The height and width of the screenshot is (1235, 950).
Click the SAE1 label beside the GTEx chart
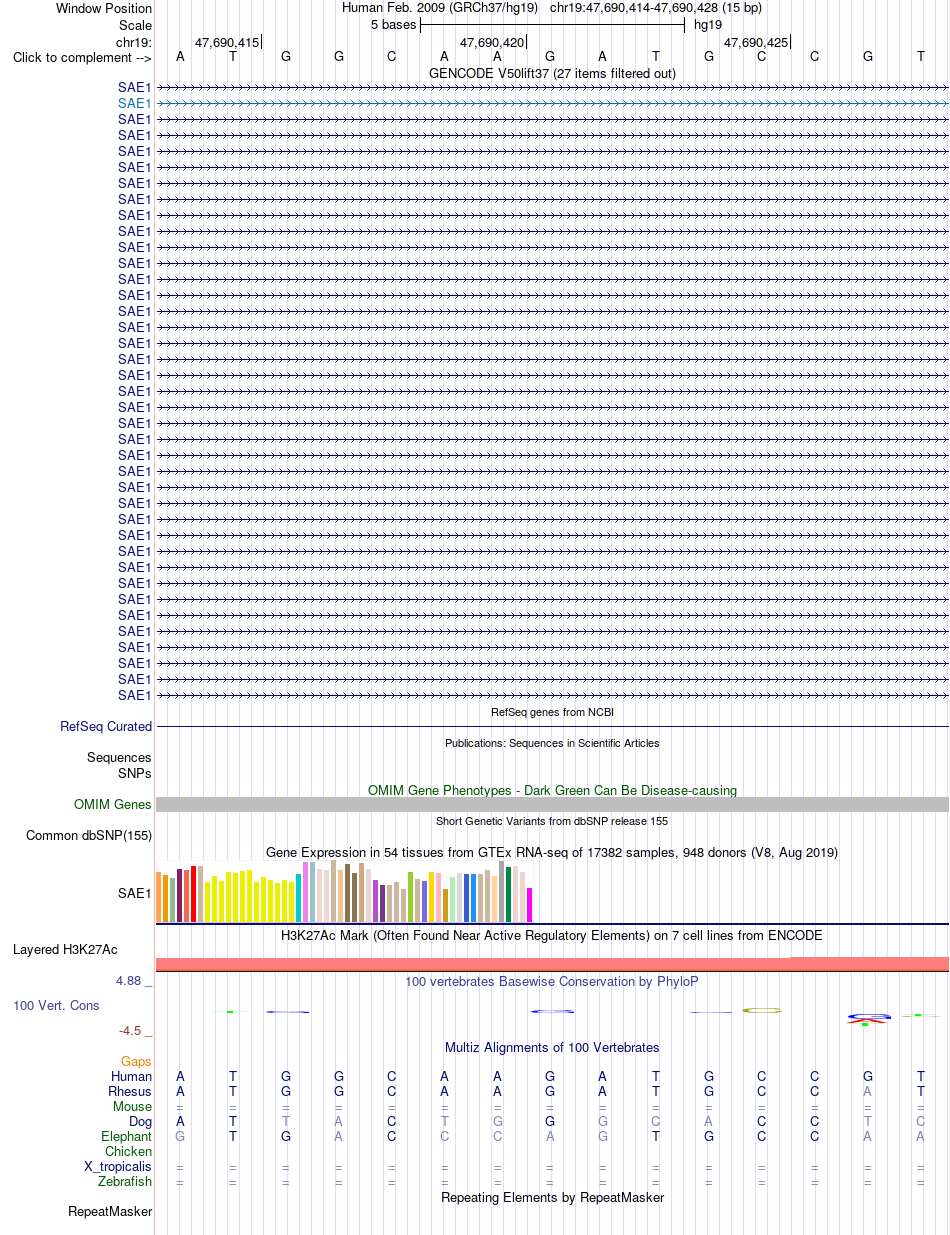click(134, 893)
